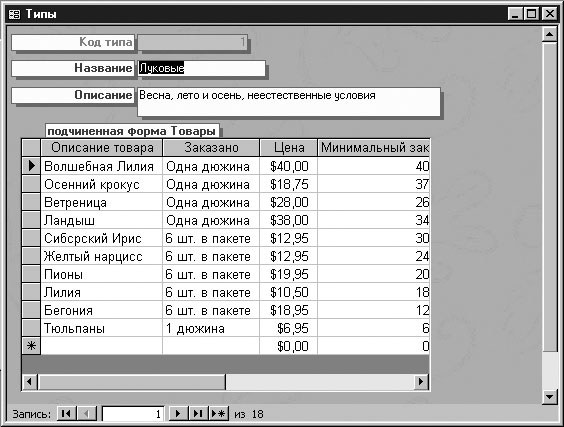Select row selector for Ветреница
The width and height of the screenshot is (564, 427).
[31, 202]
